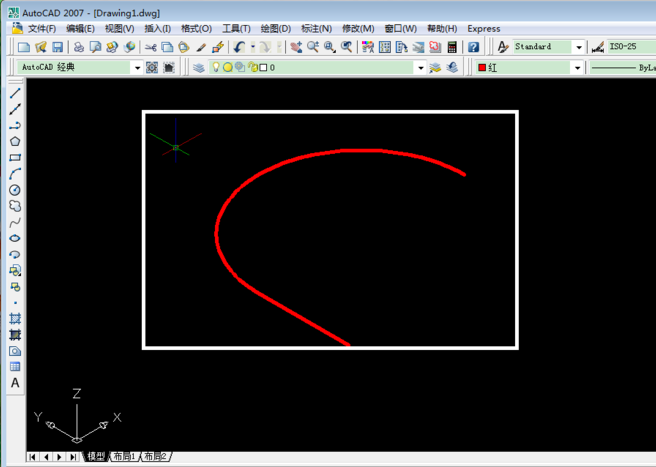Select the Polygon draw tool
Viewport: 656px width, 467px height.
tap(15, 141)
